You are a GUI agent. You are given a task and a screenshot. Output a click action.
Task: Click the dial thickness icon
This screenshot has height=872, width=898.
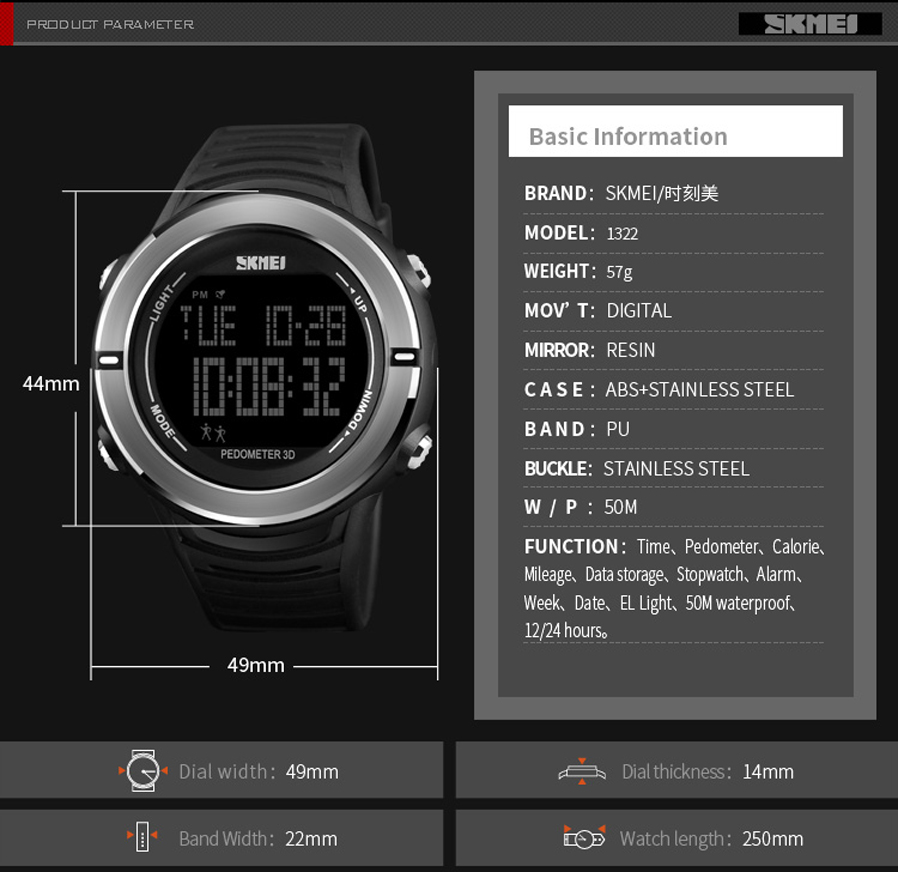point(582,771)
